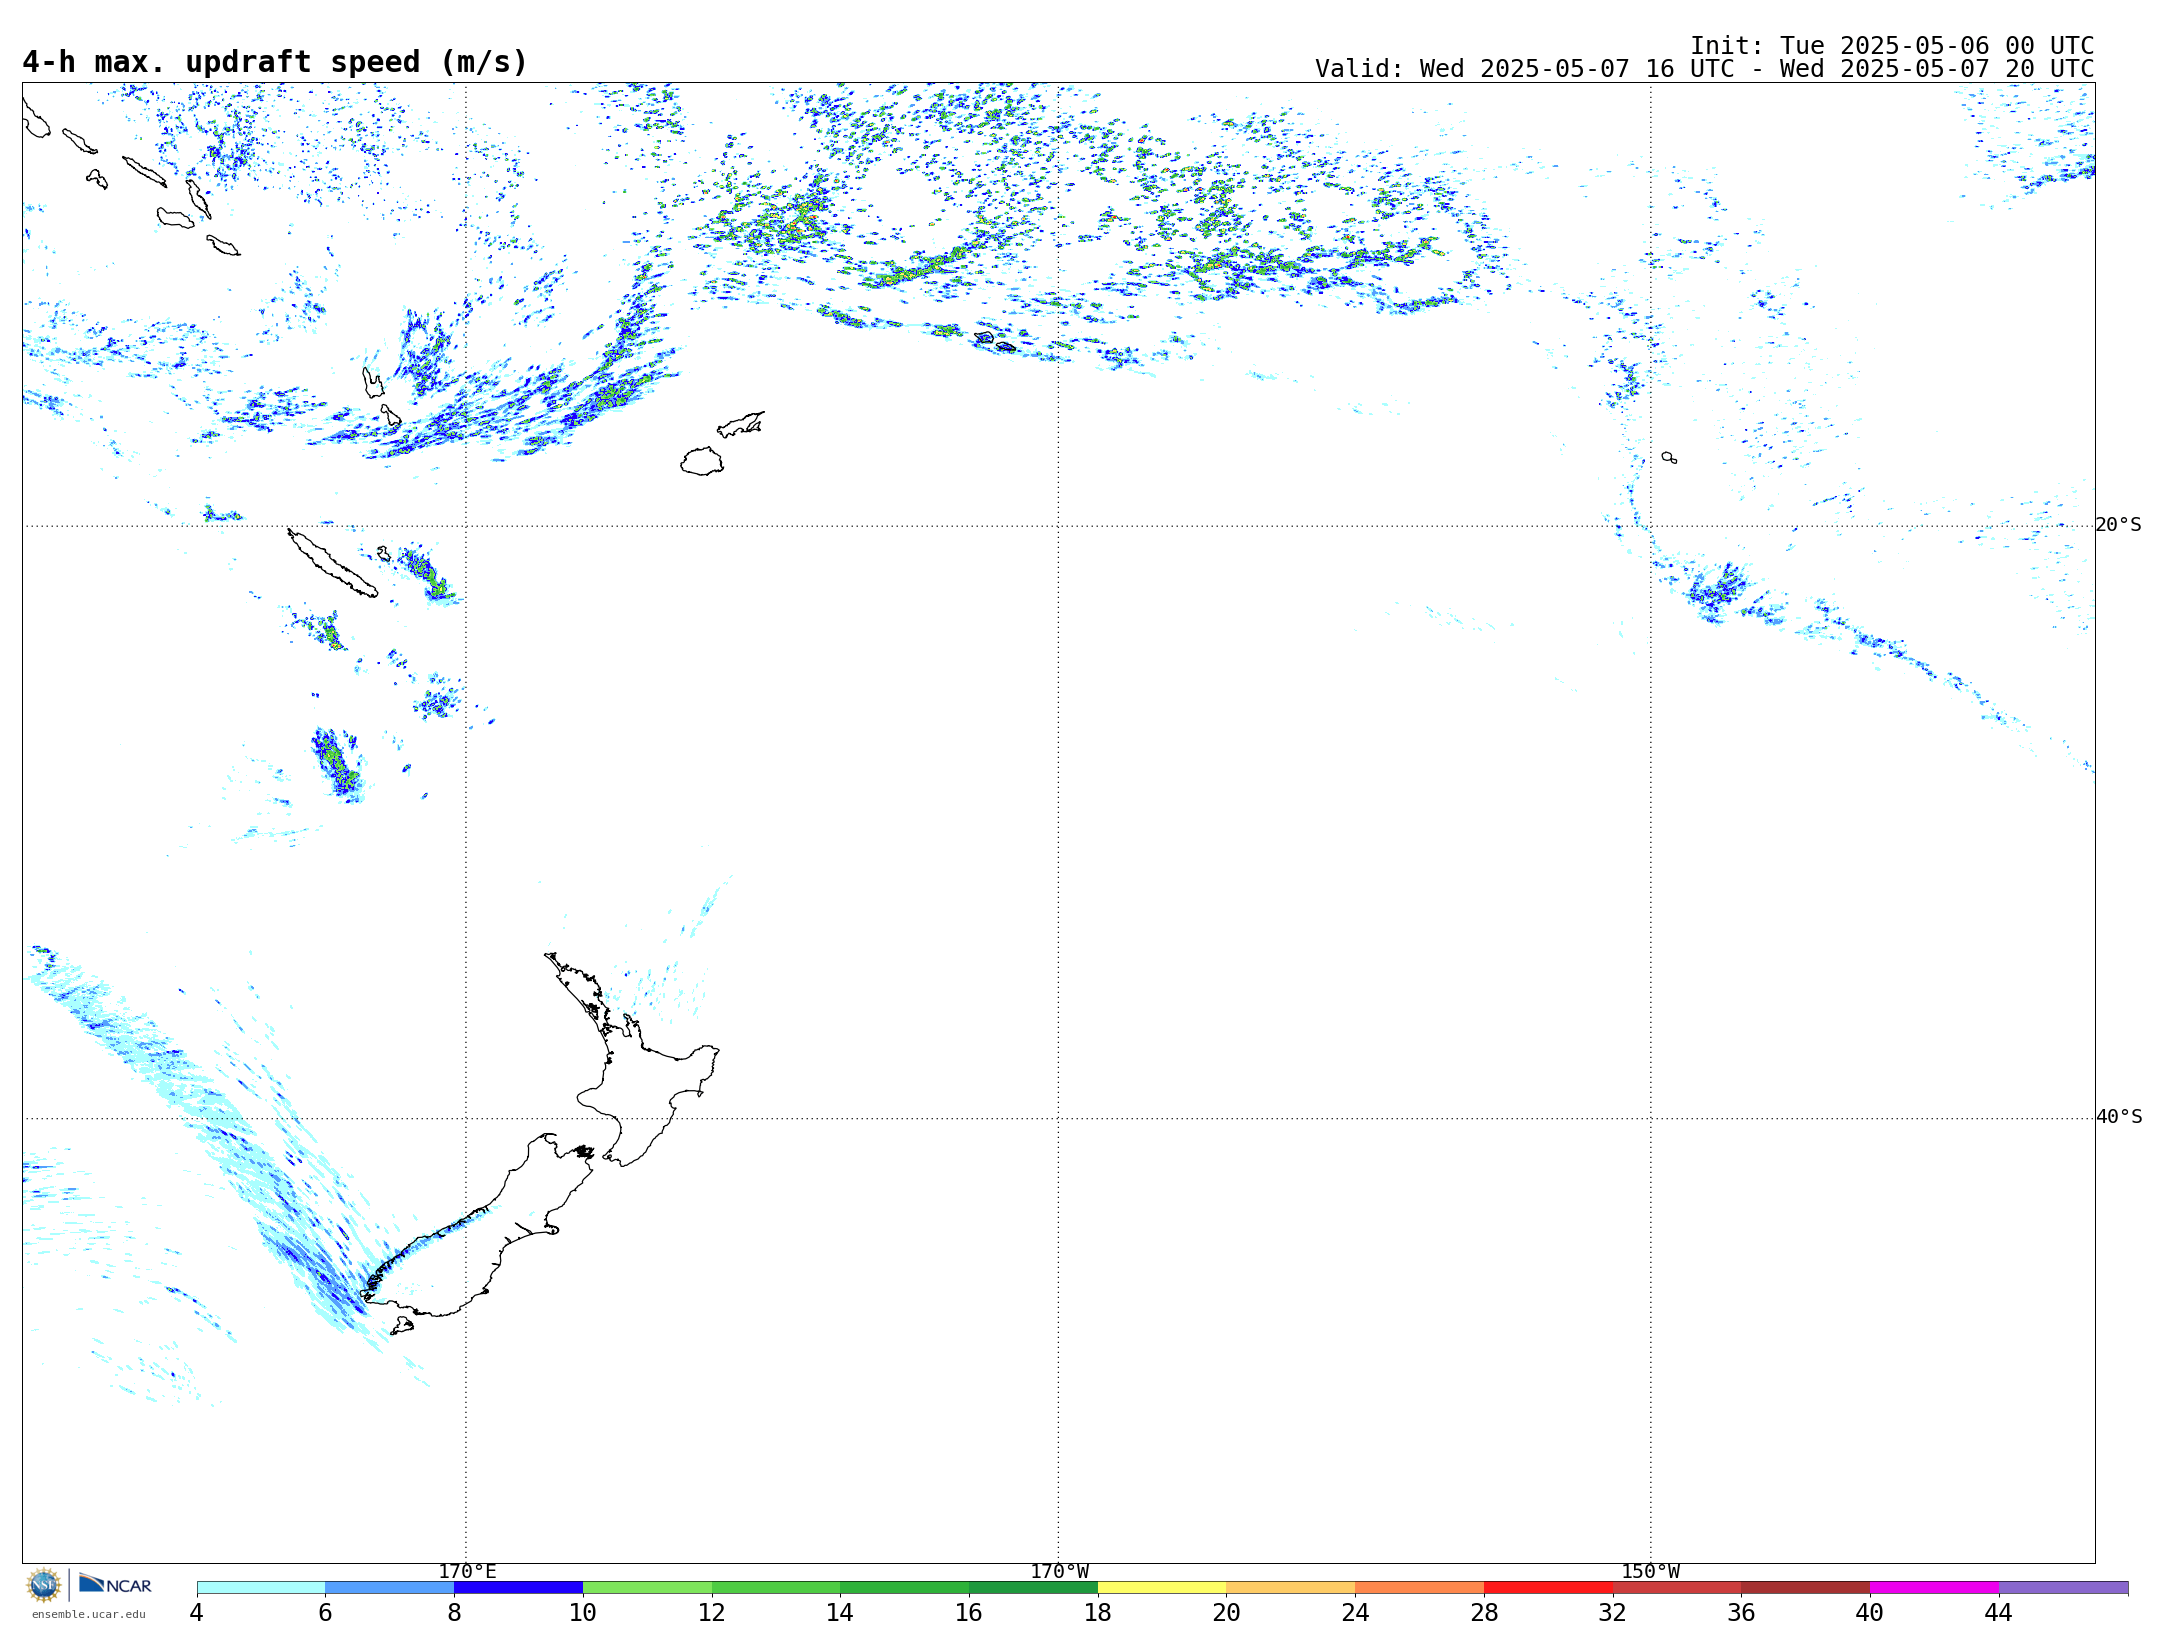2160x1626 pixels.
Task: Pick the light green 10–12 colorbar segment
Action: [x=647, y=1588]
